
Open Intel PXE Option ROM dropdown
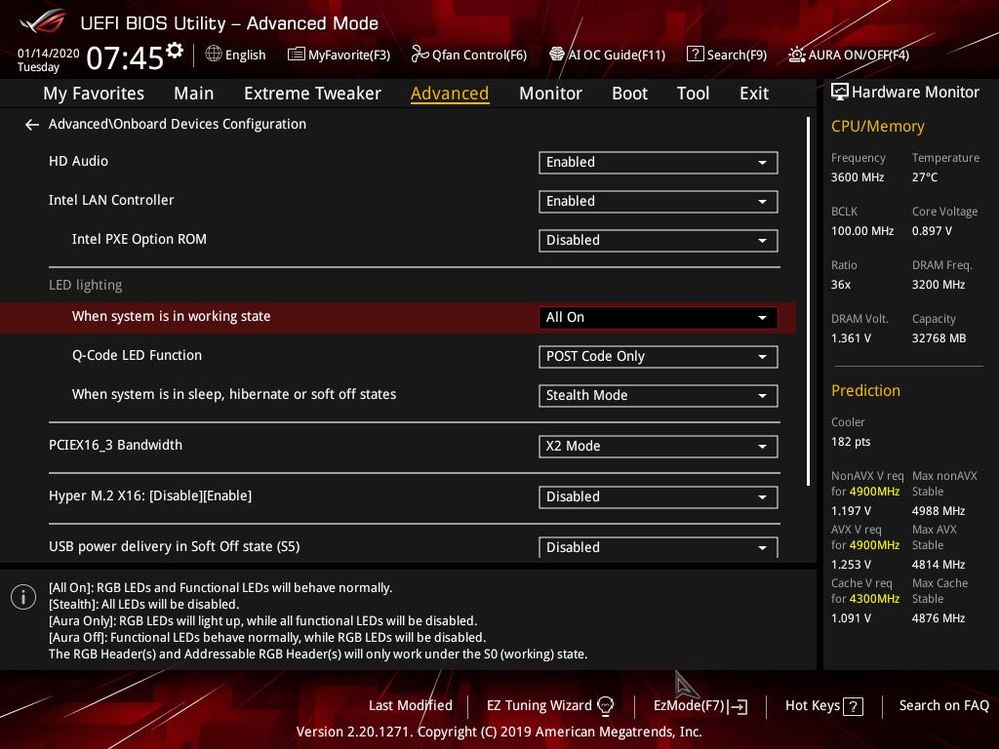click(658, 240)
